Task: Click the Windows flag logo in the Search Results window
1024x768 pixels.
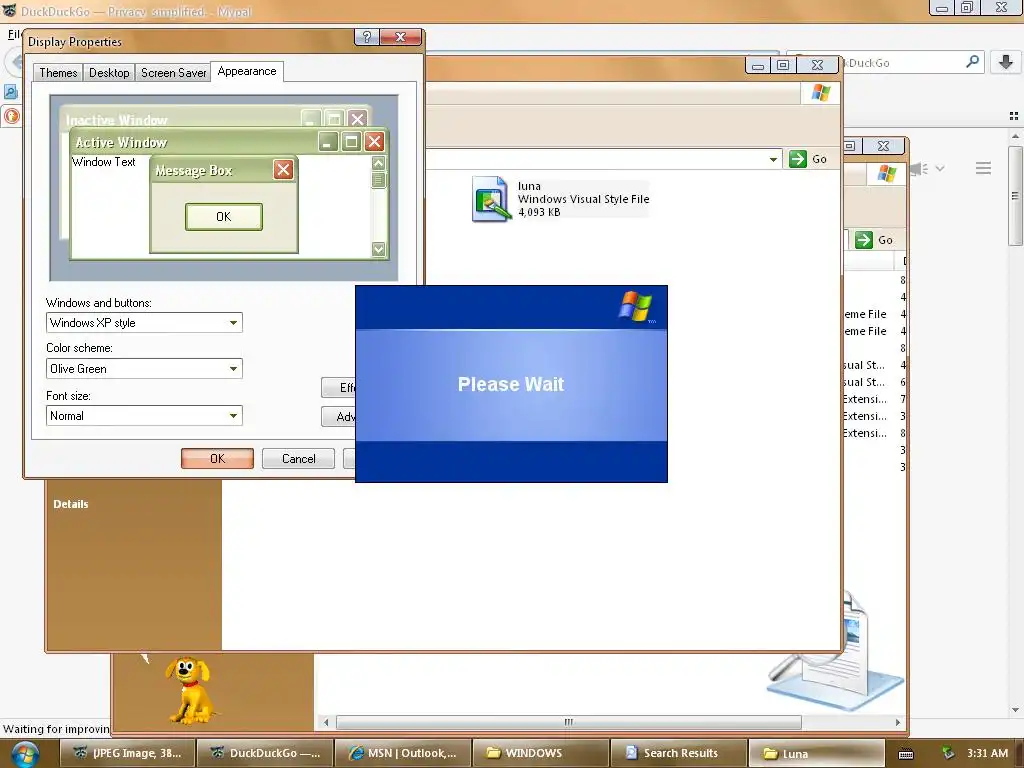Action: [887, 174]
